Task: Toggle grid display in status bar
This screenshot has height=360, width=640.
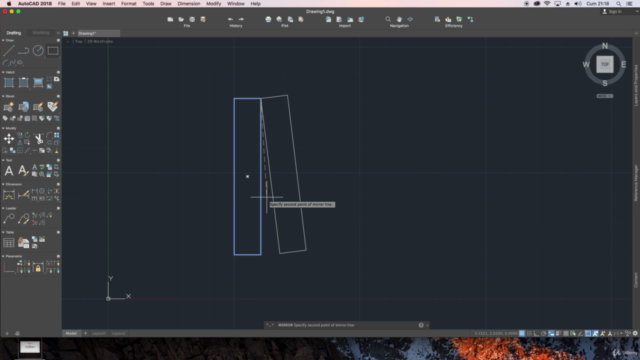Action: [x=522, y=333]
